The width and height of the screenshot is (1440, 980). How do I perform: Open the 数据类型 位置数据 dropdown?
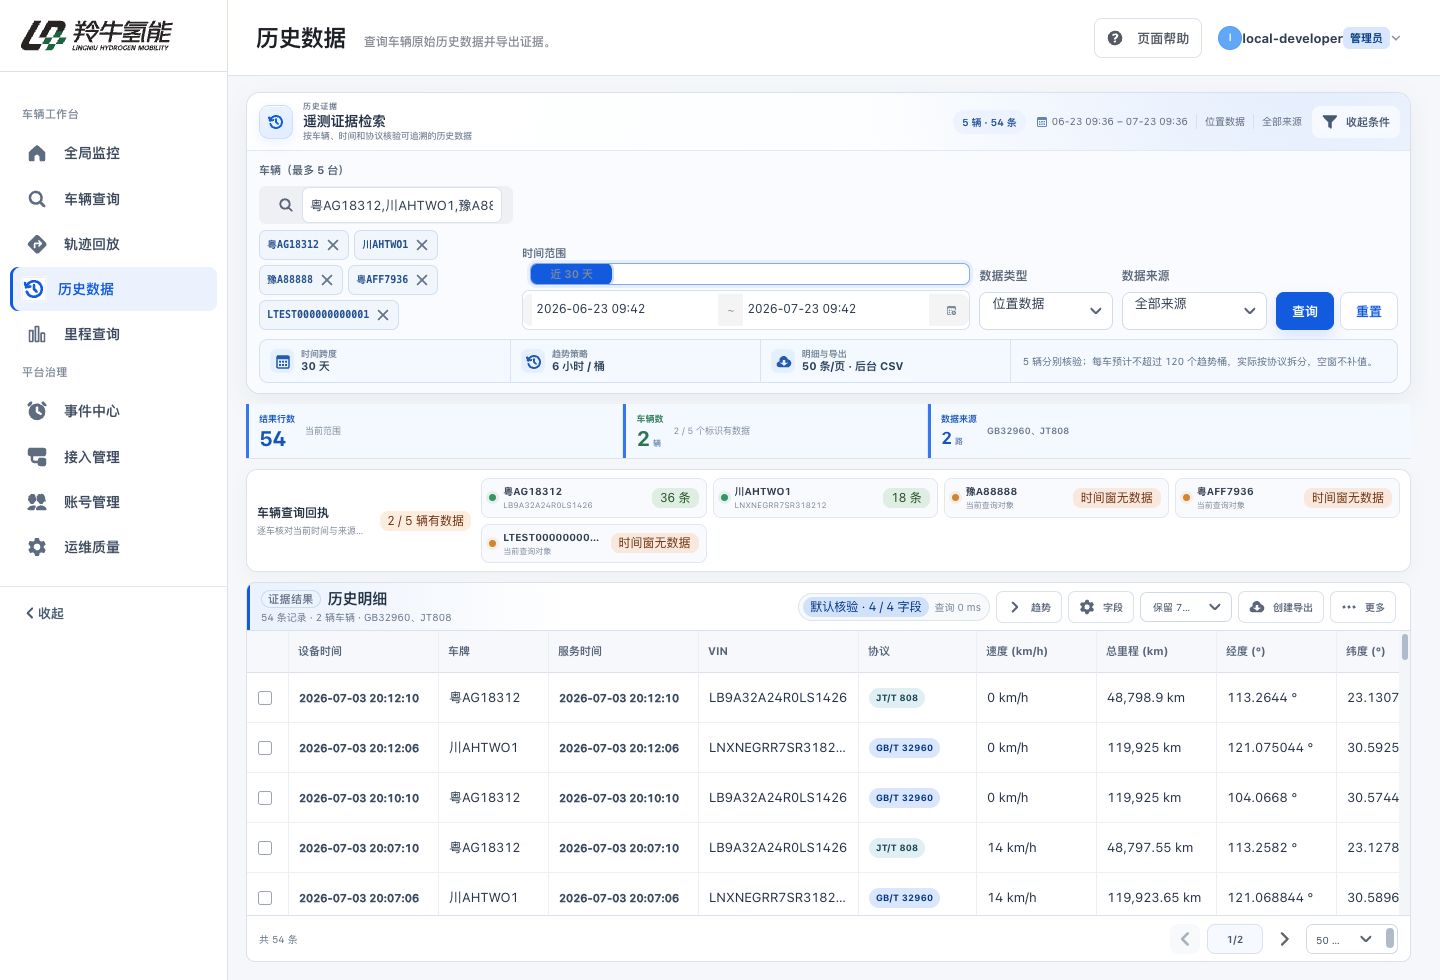[1046, 310]
